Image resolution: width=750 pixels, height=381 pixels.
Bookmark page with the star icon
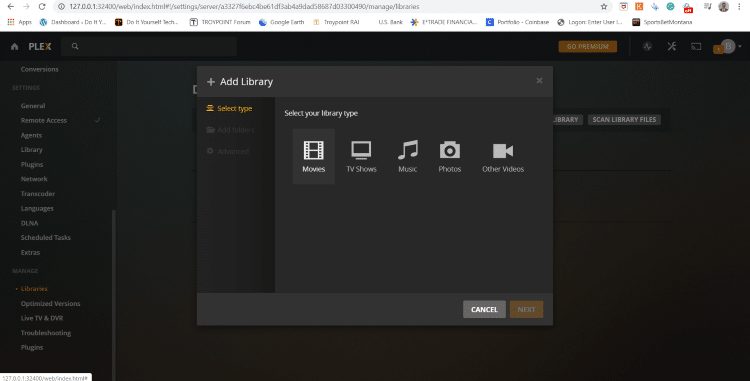click(x=604, y=7)
